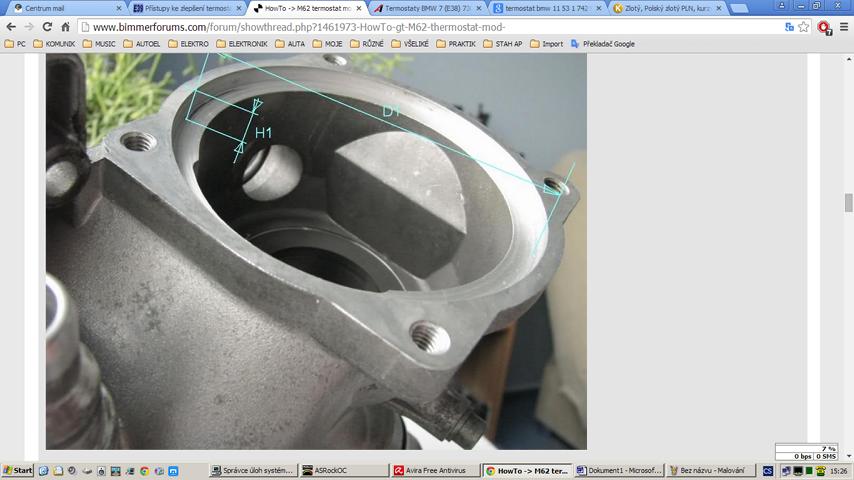Click the page vertical scrollbar thumb

pos(849,203)
